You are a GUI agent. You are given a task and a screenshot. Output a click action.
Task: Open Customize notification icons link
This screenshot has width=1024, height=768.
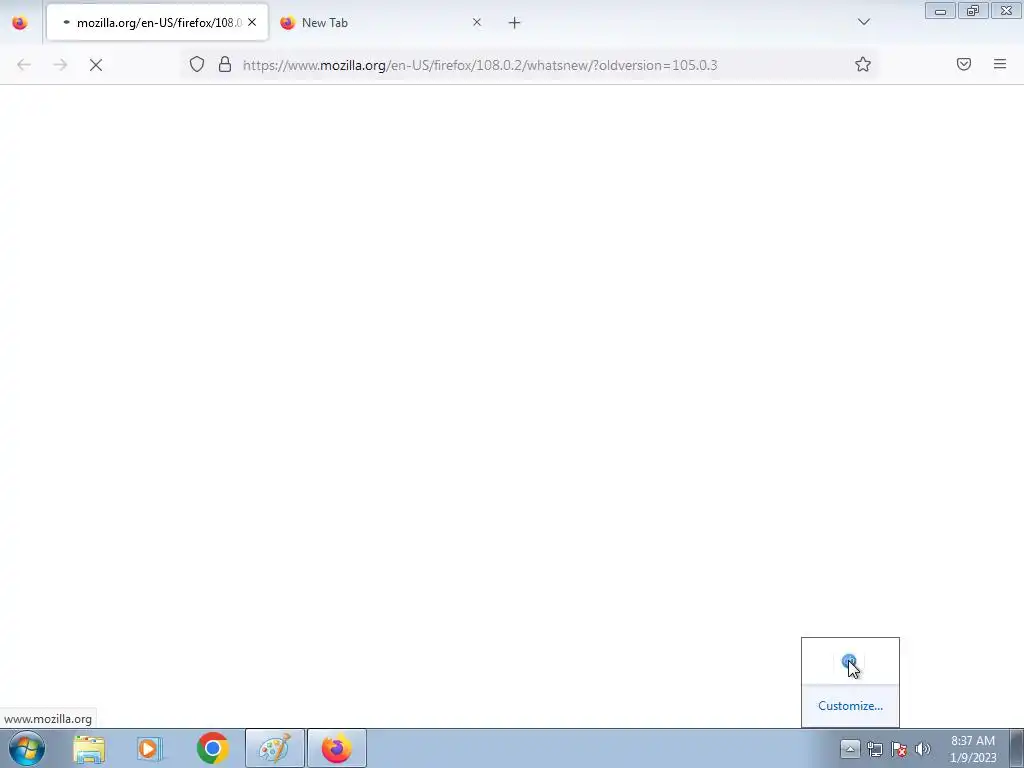click(x=850, y=706)
